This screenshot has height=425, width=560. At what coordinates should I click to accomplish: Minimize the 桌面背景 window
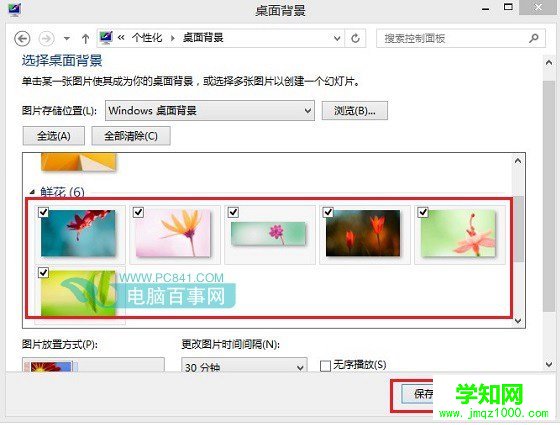point(486,9)
